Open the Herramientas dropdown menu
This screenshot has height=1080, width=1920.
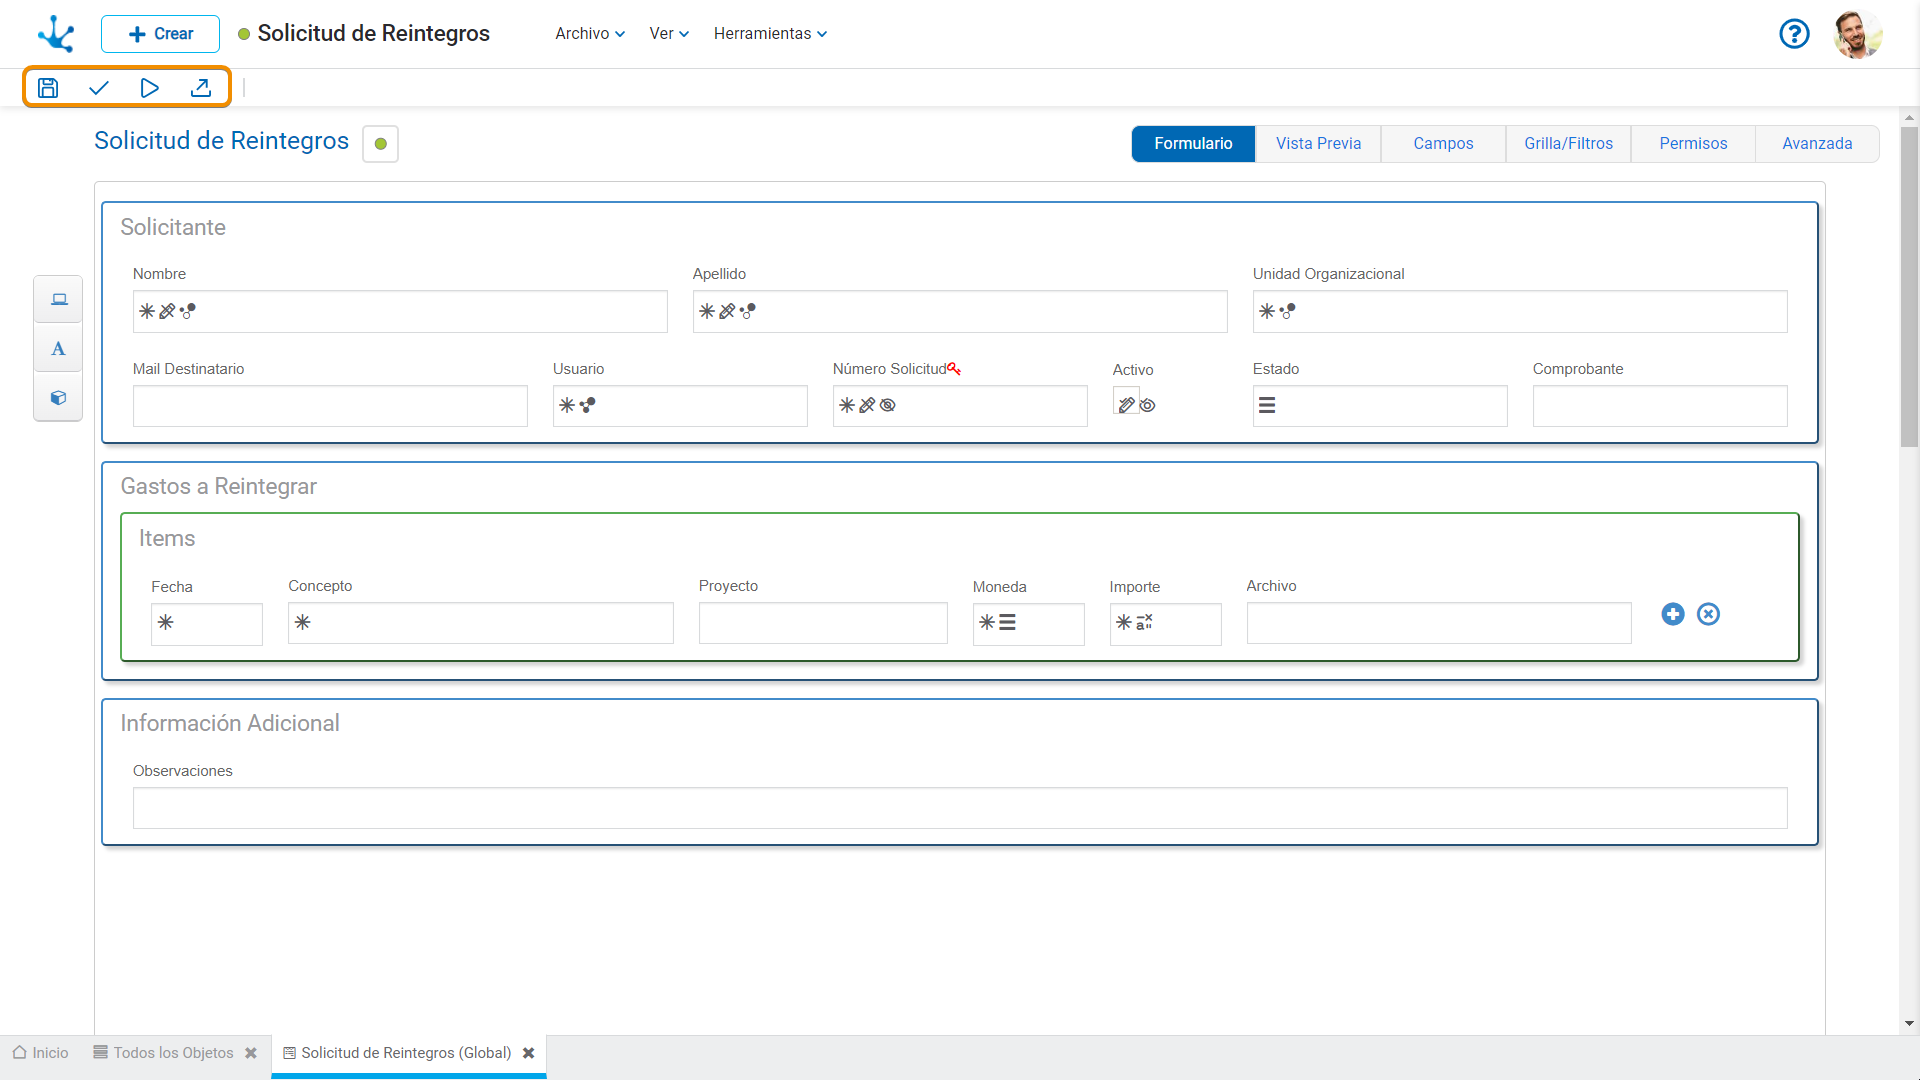770,34
